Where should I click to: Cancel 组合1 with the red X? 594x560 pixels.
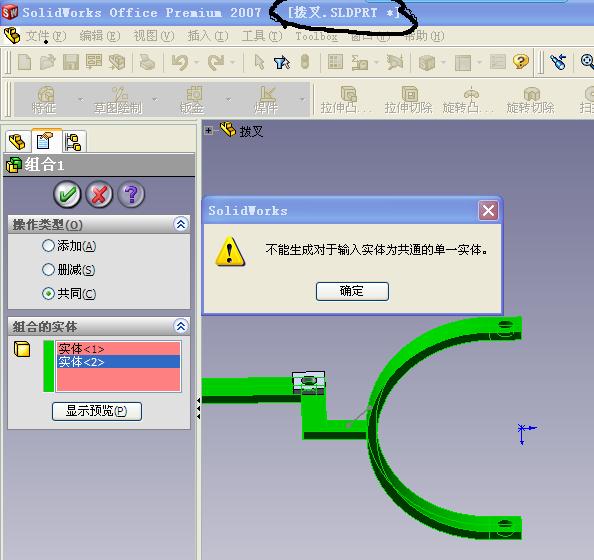coord(99,194)
